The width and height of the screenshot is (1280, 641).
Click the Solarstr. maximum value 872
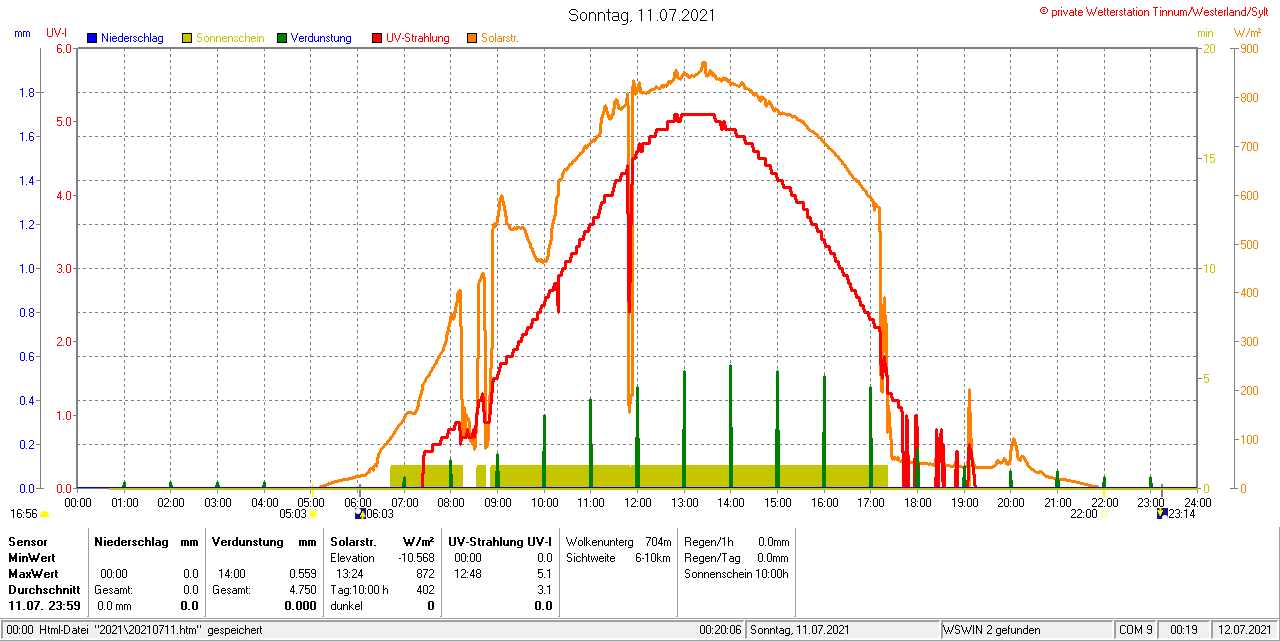pyautogui.click(x=425, y=574)
